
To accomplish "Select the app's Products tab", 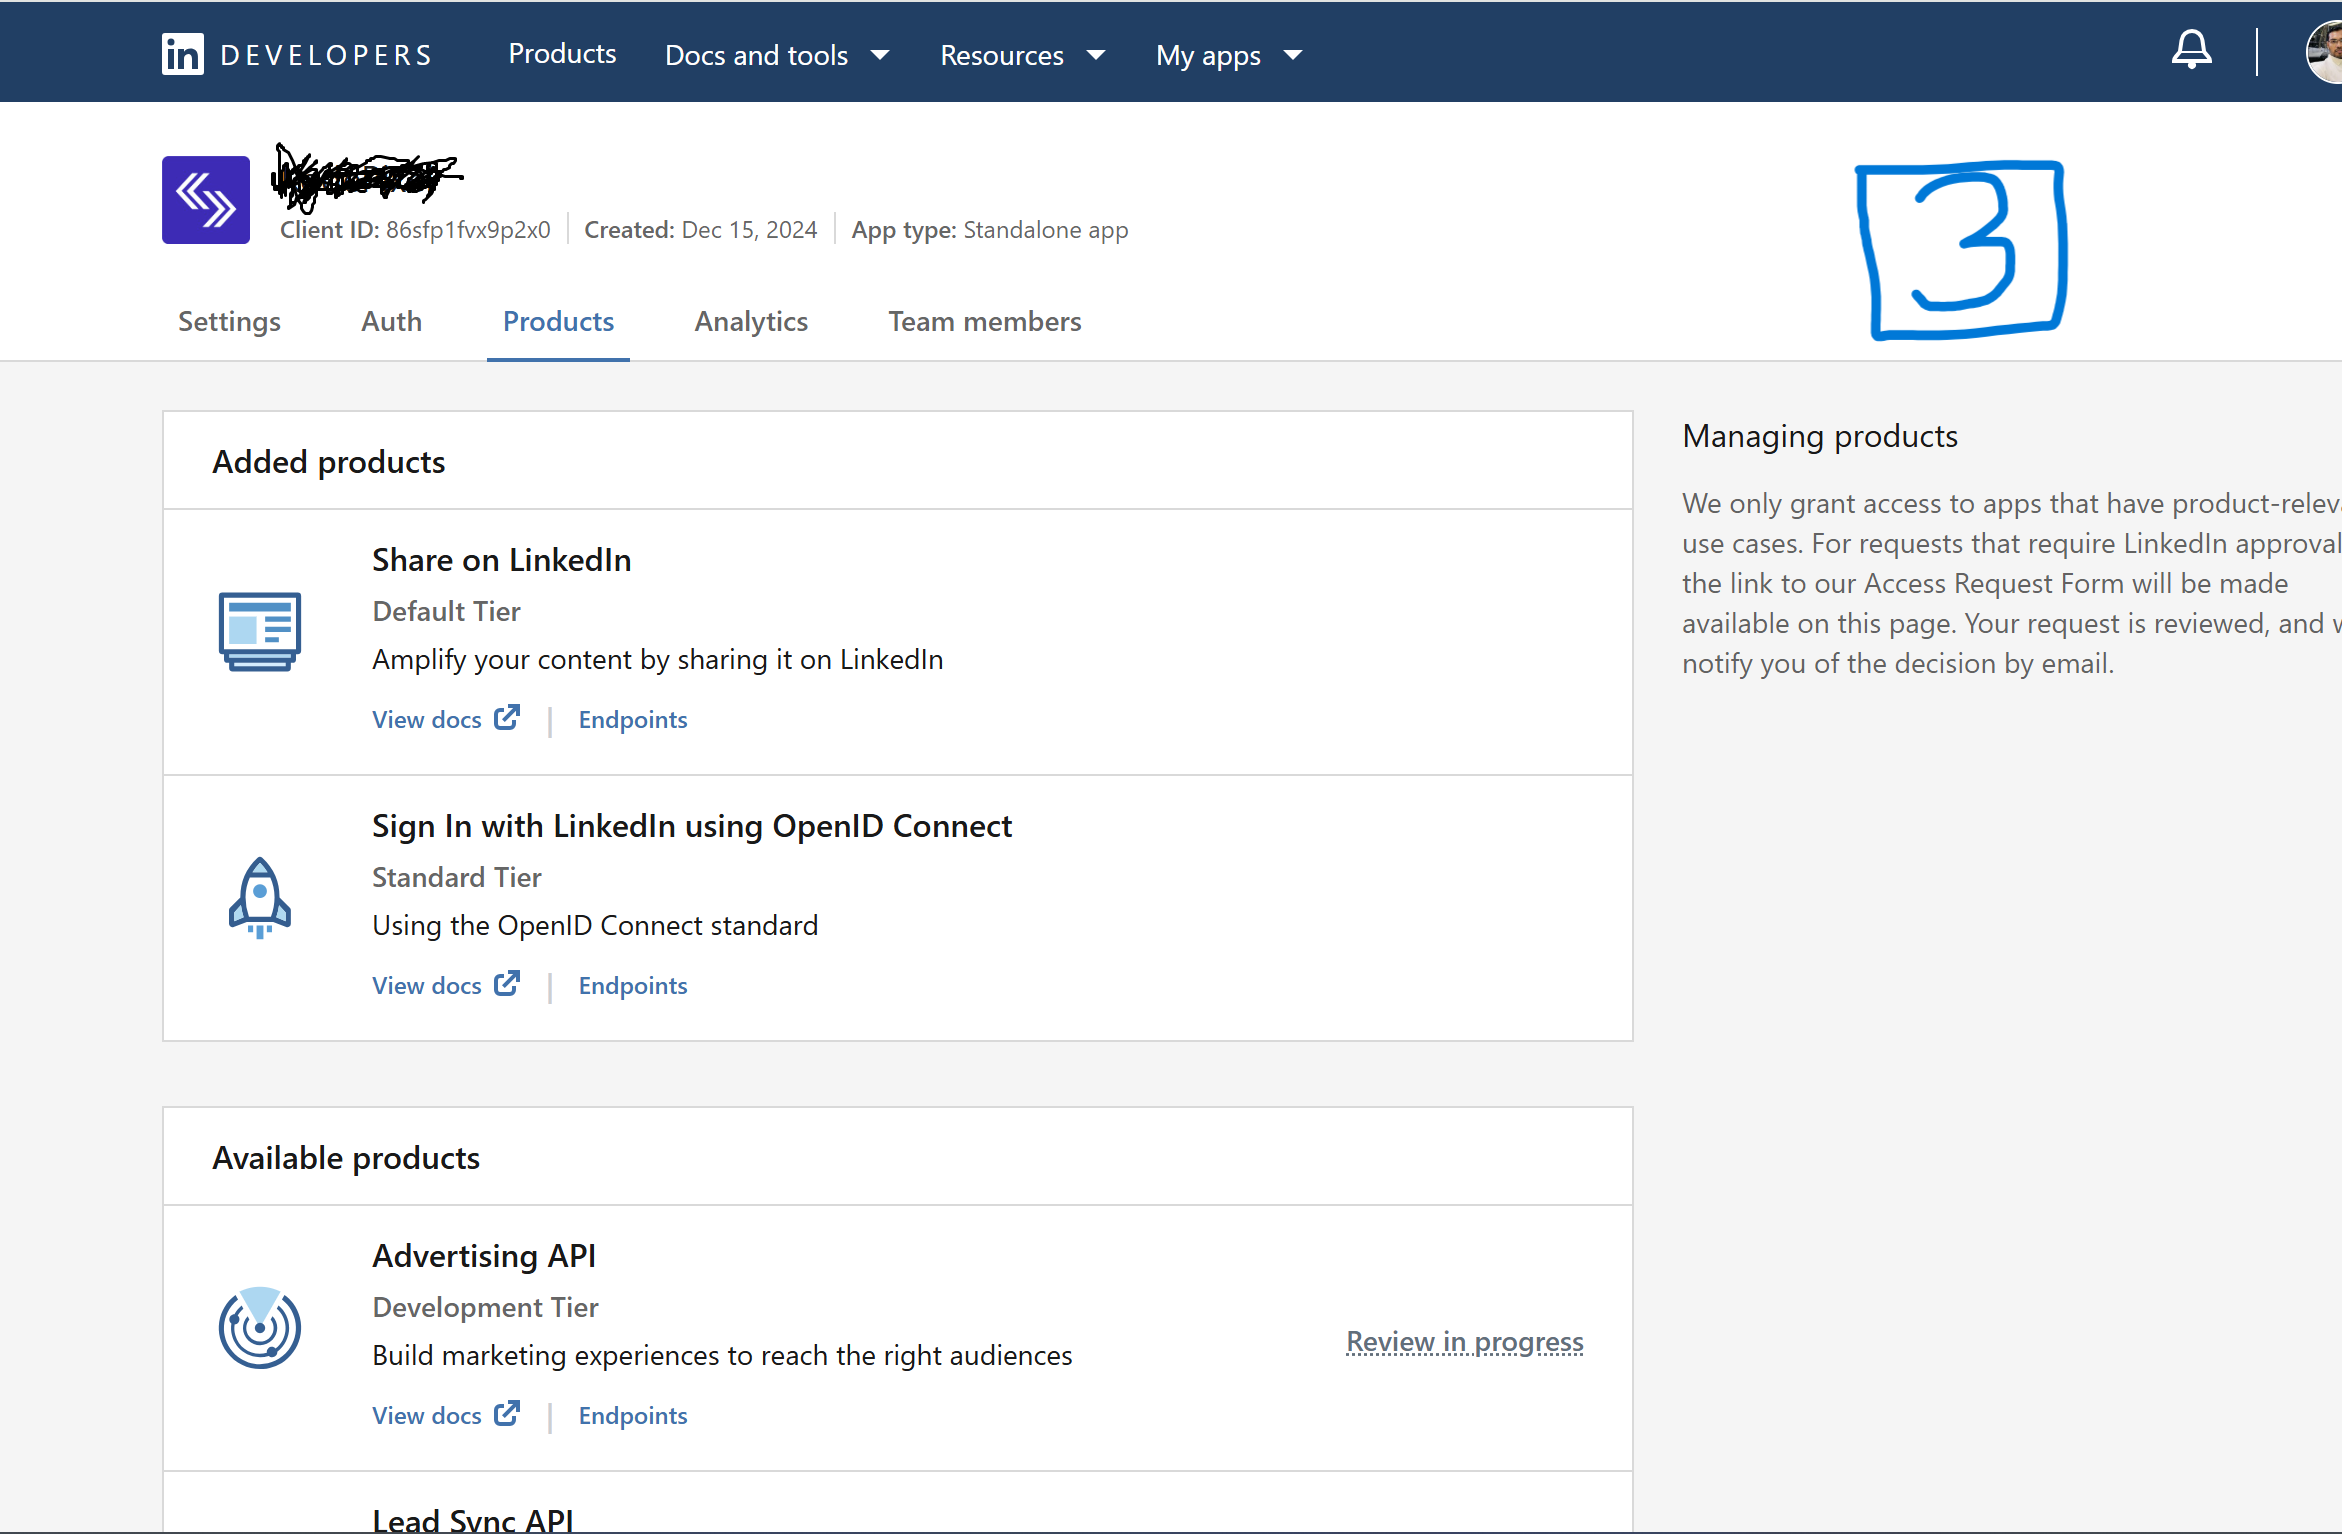I will click(558, 321).
